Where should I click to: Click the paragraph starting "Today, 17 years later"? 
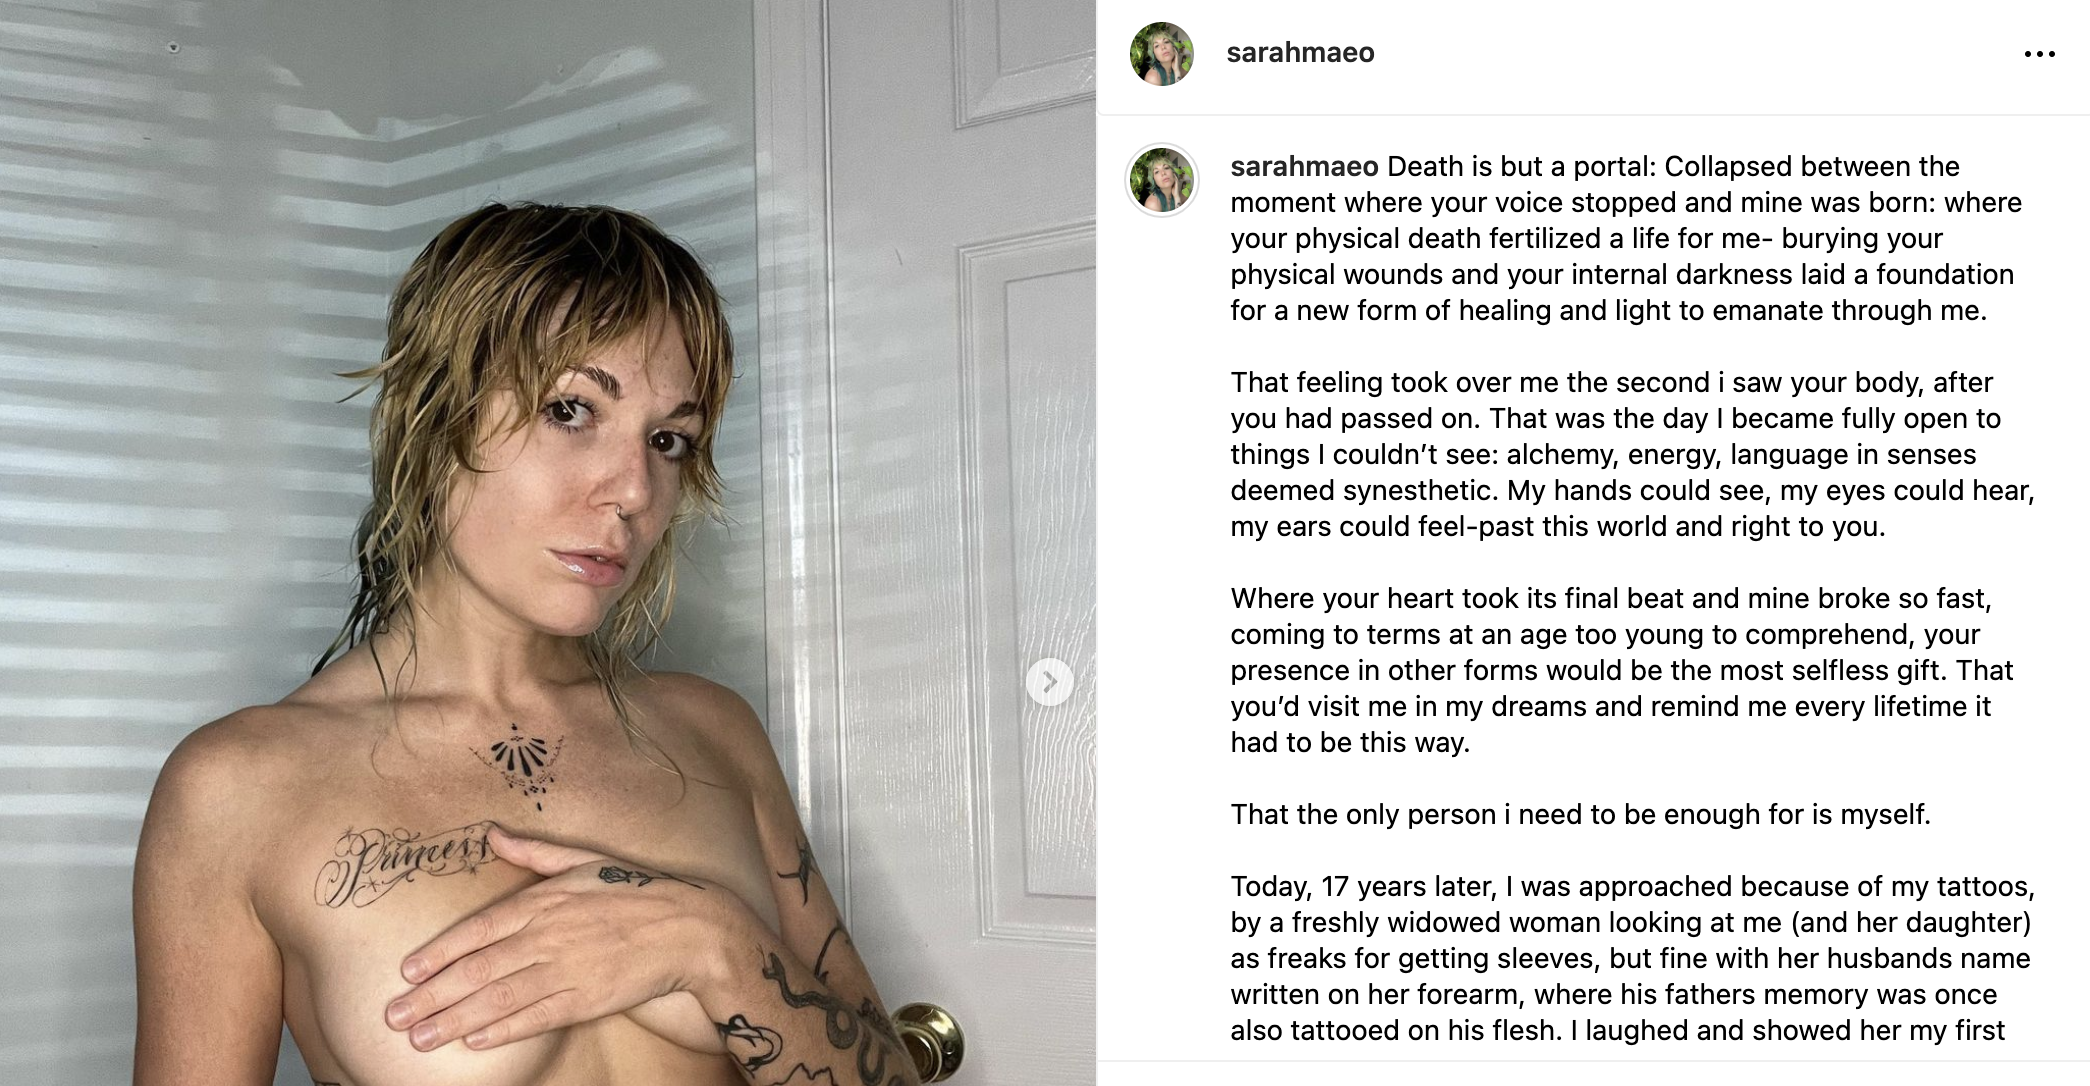[x=1632, y=958]
